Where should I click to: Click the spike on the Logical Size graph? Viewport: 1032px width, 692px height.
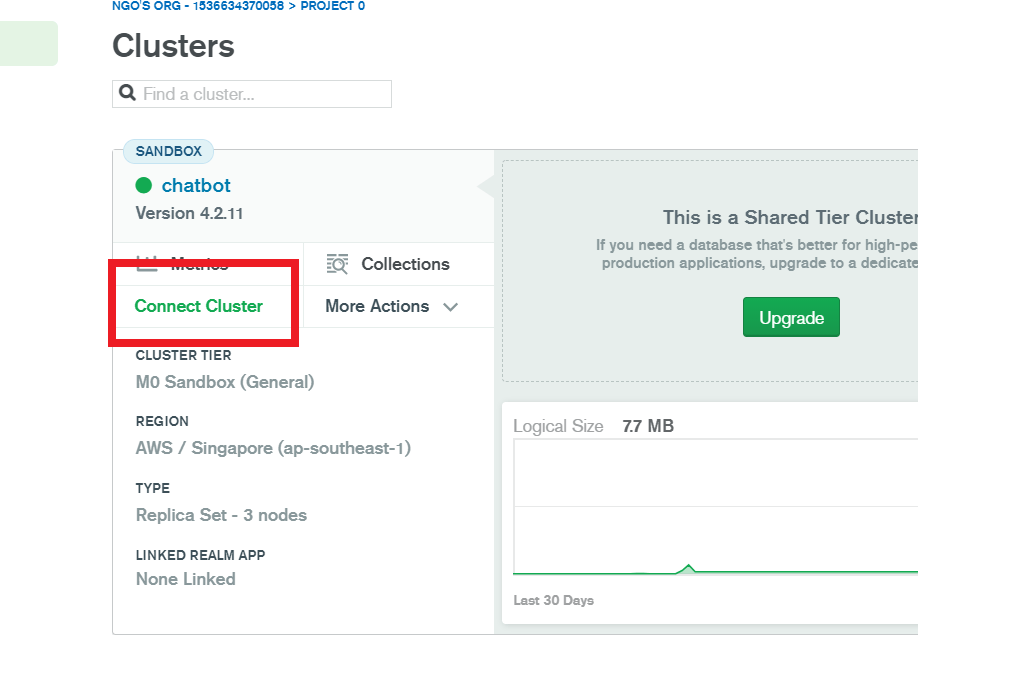point(688,567)
